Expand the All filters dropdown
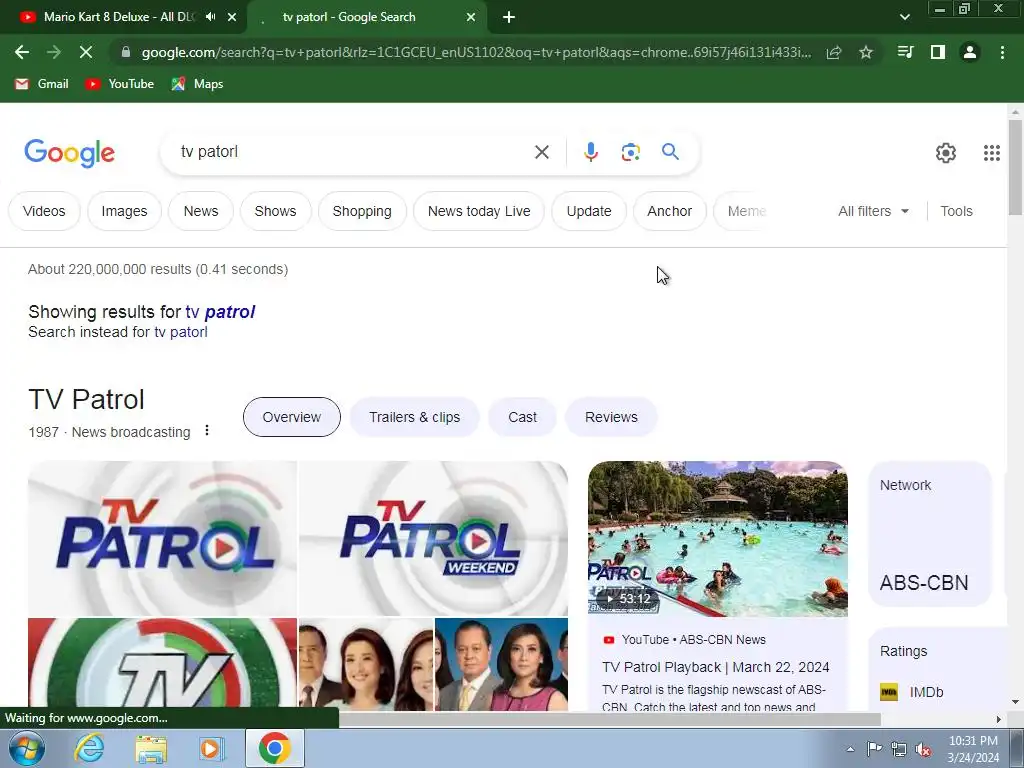Screen dimensions: 1024x768 point(874,211)
